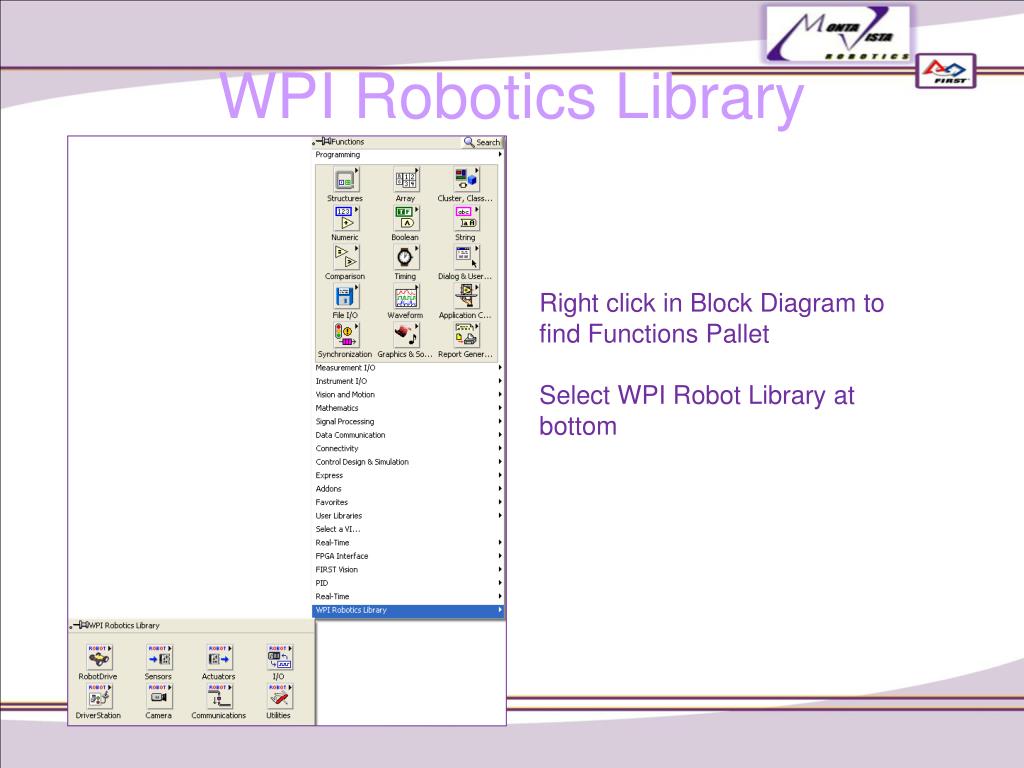This screenshot has width=1024, height=768.
Task: Open the Application Control palette icon
Action: [x=466, y=296]
